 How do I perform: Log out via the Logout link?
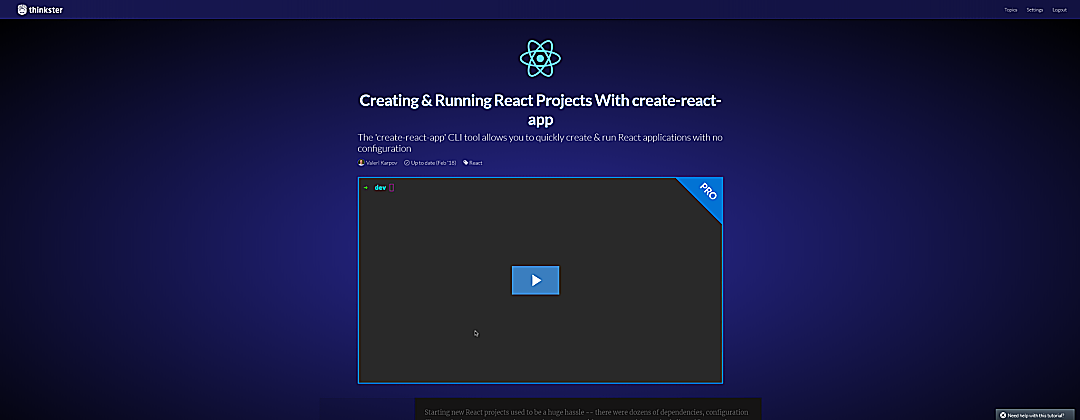[x=1059, y=10]
